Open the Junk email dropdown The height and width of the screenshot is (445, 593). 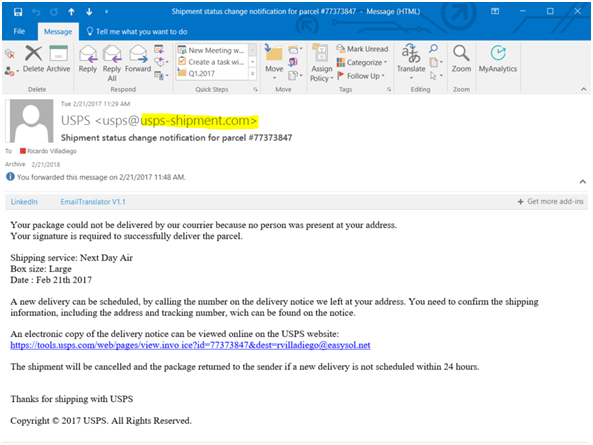(11, 71)
